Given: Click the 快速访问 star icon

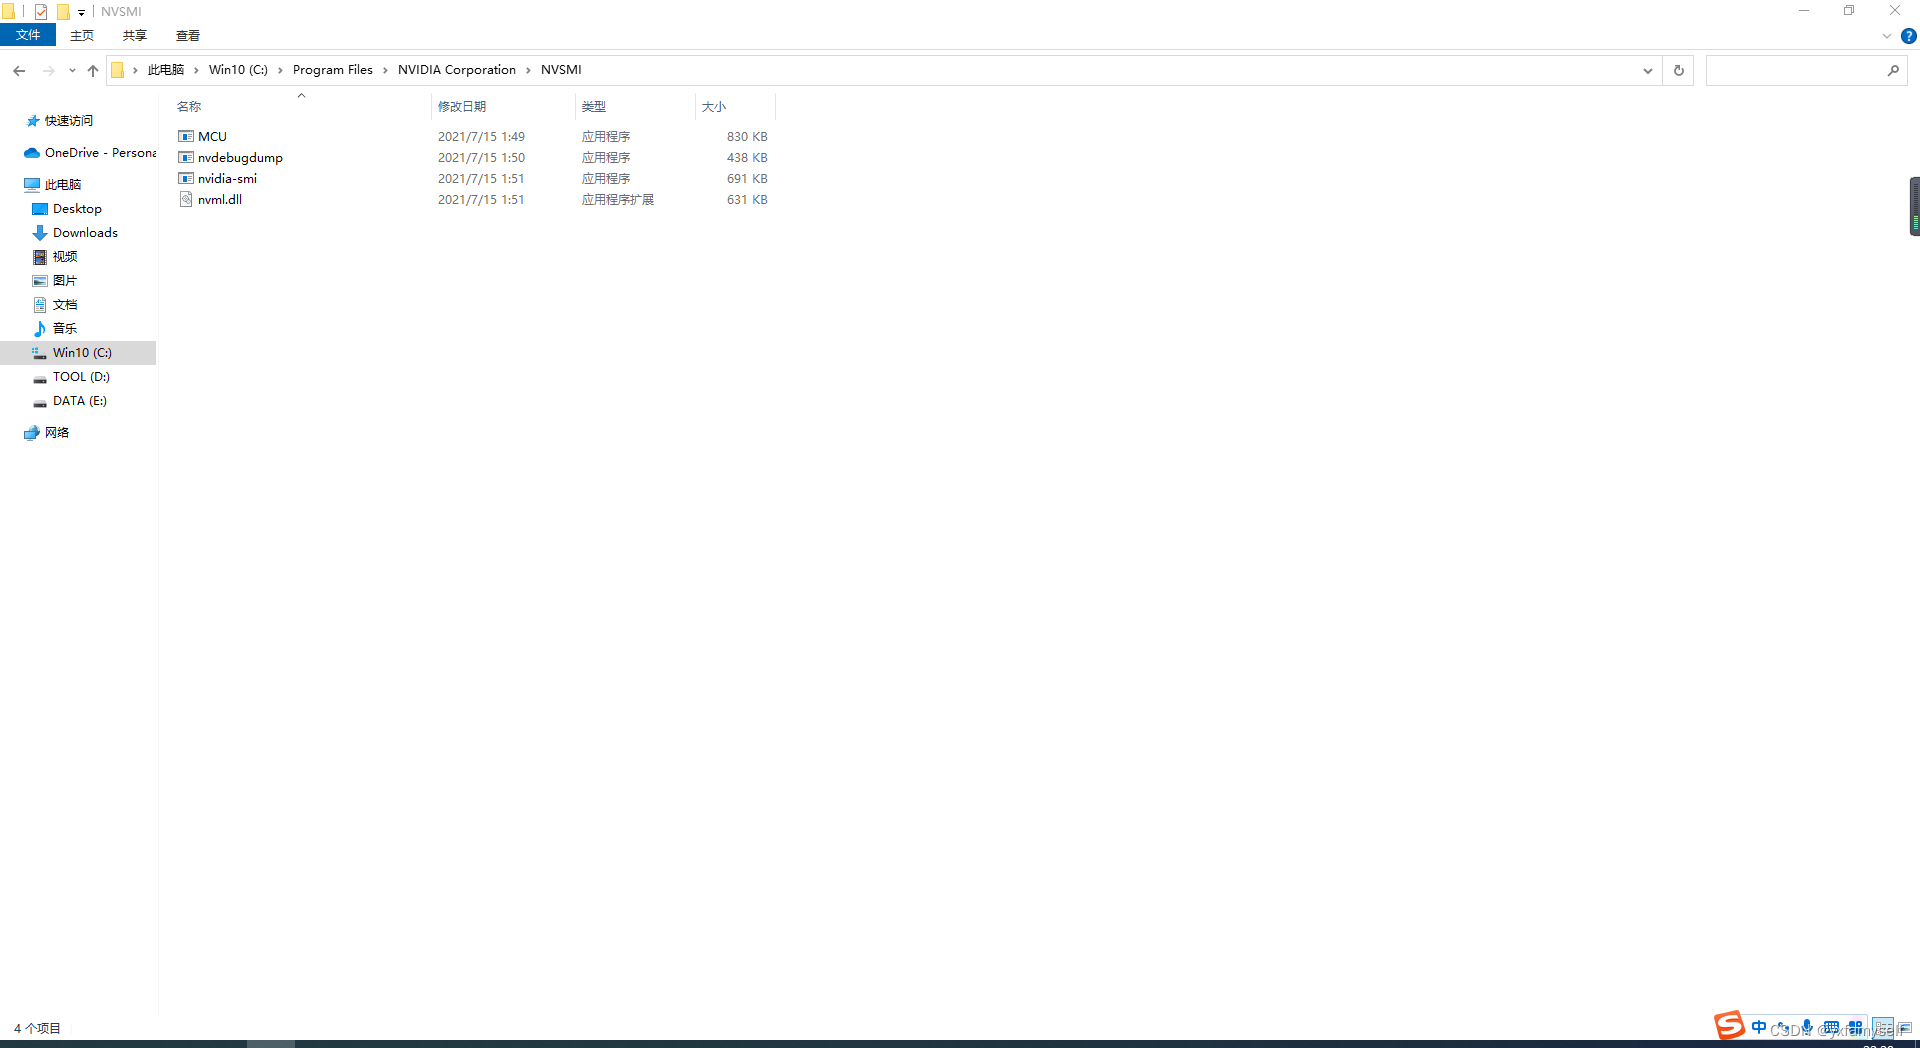Looking at the screenshot, I should click(33, 120).
